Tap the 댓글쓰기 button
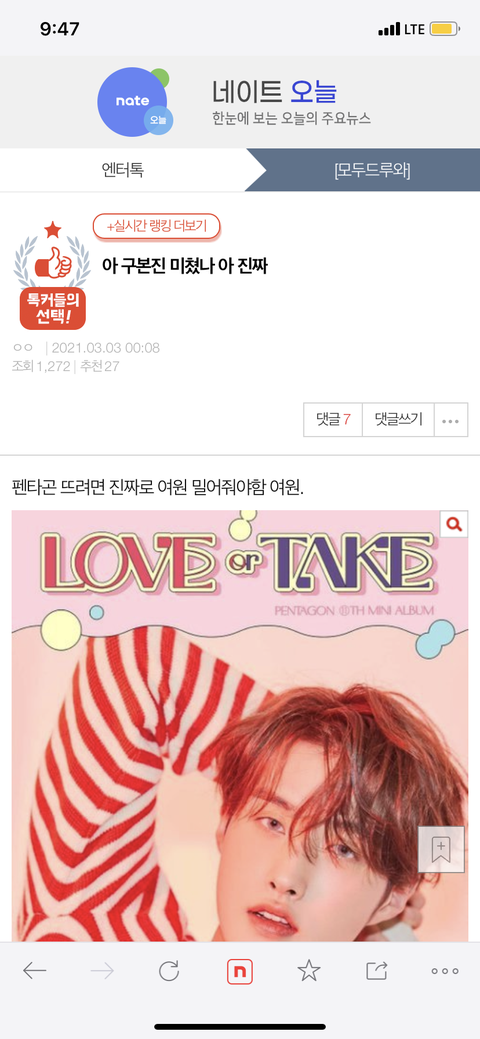Image resolution: width=480 pixels, height=1039 pixels. (398, 419)
